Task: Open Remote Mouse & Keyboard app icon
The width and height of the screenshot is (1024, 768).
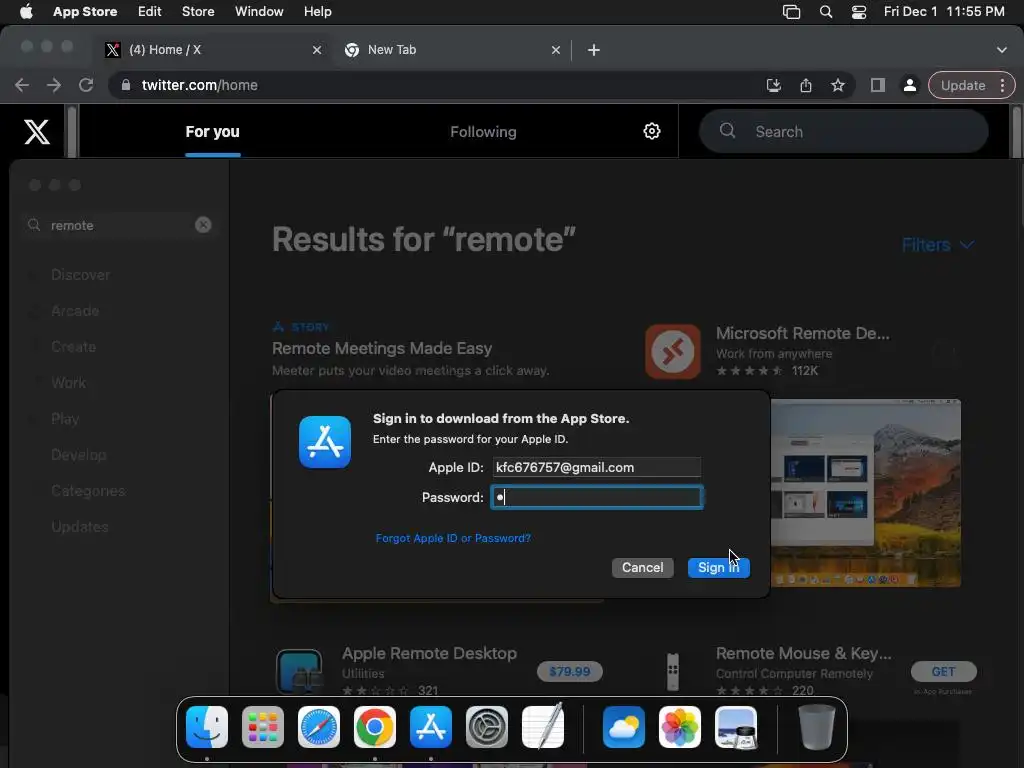Action: 673,671
